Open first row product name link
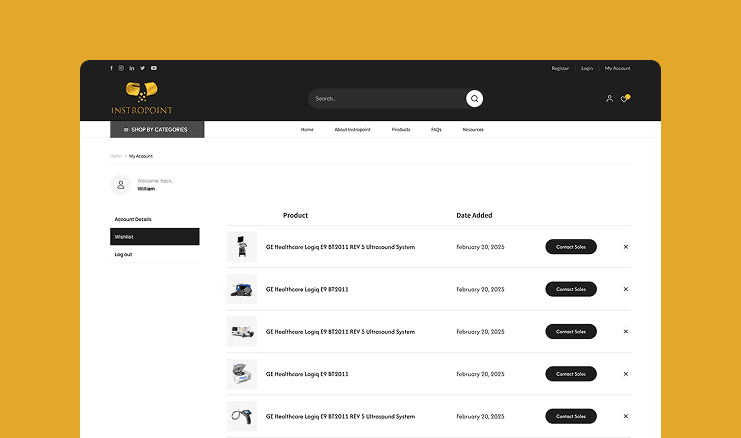This screenshot has width=741, height=438. (x=340, y=247)
